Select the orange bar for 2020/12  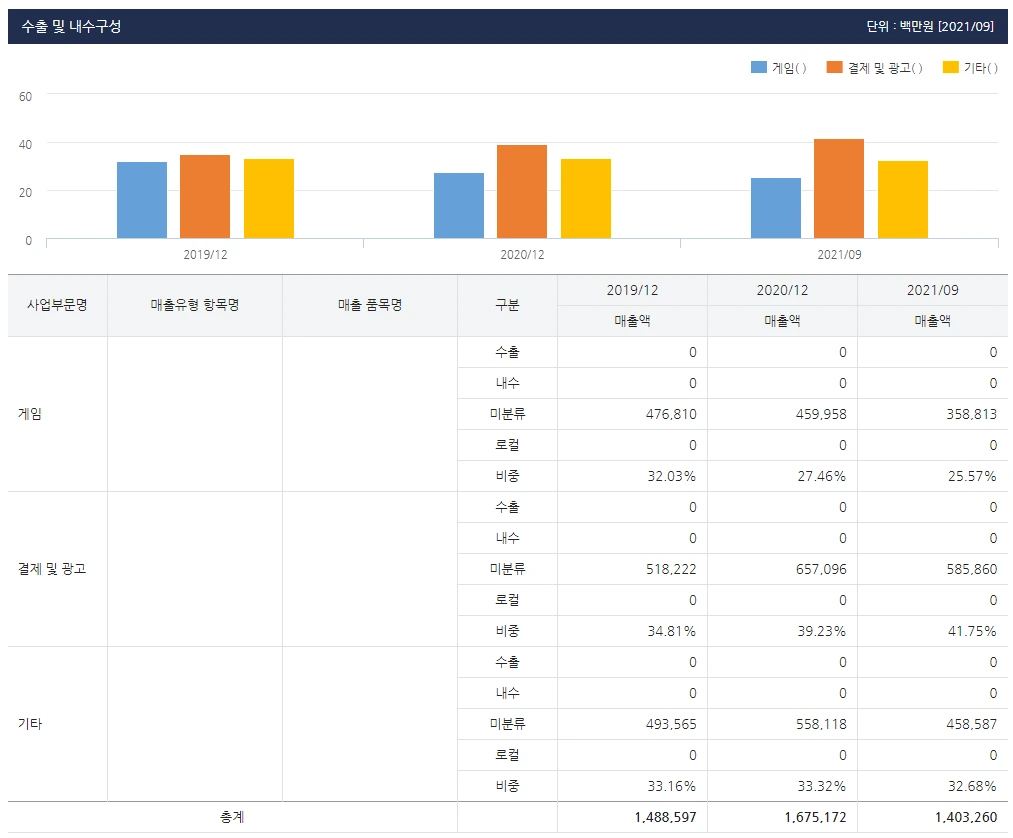click(x=522, y=192)
